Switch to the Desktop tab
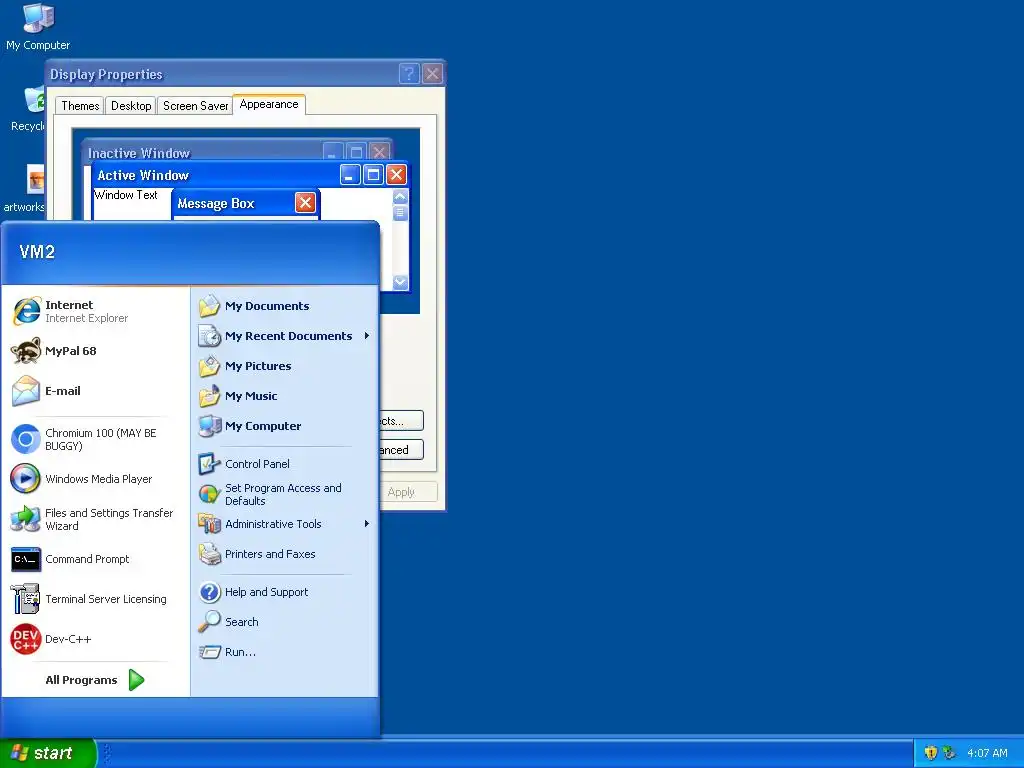The height and width of the screenshot is (768, 1024). [x=131, y=106]
